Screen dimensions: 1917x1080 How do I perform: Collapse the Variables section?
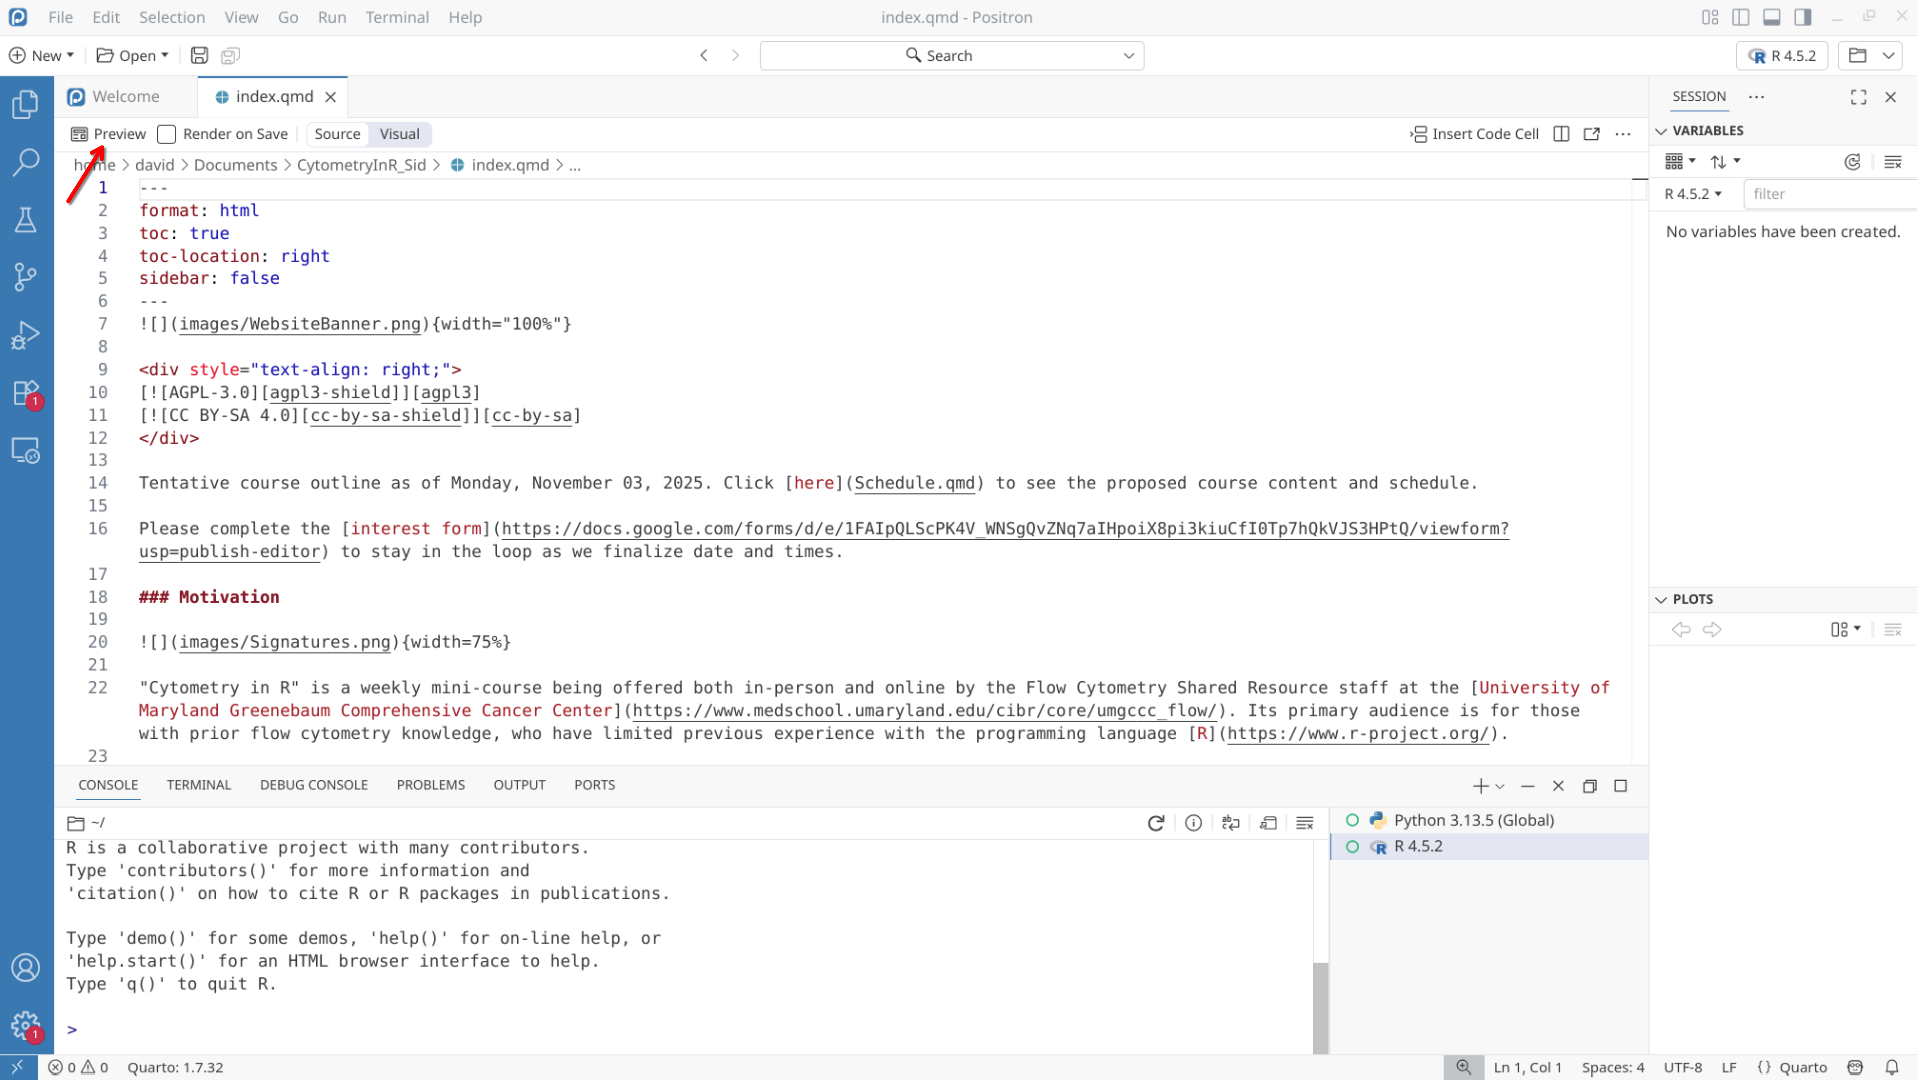pyautogui.click(x=1661, y=131)
